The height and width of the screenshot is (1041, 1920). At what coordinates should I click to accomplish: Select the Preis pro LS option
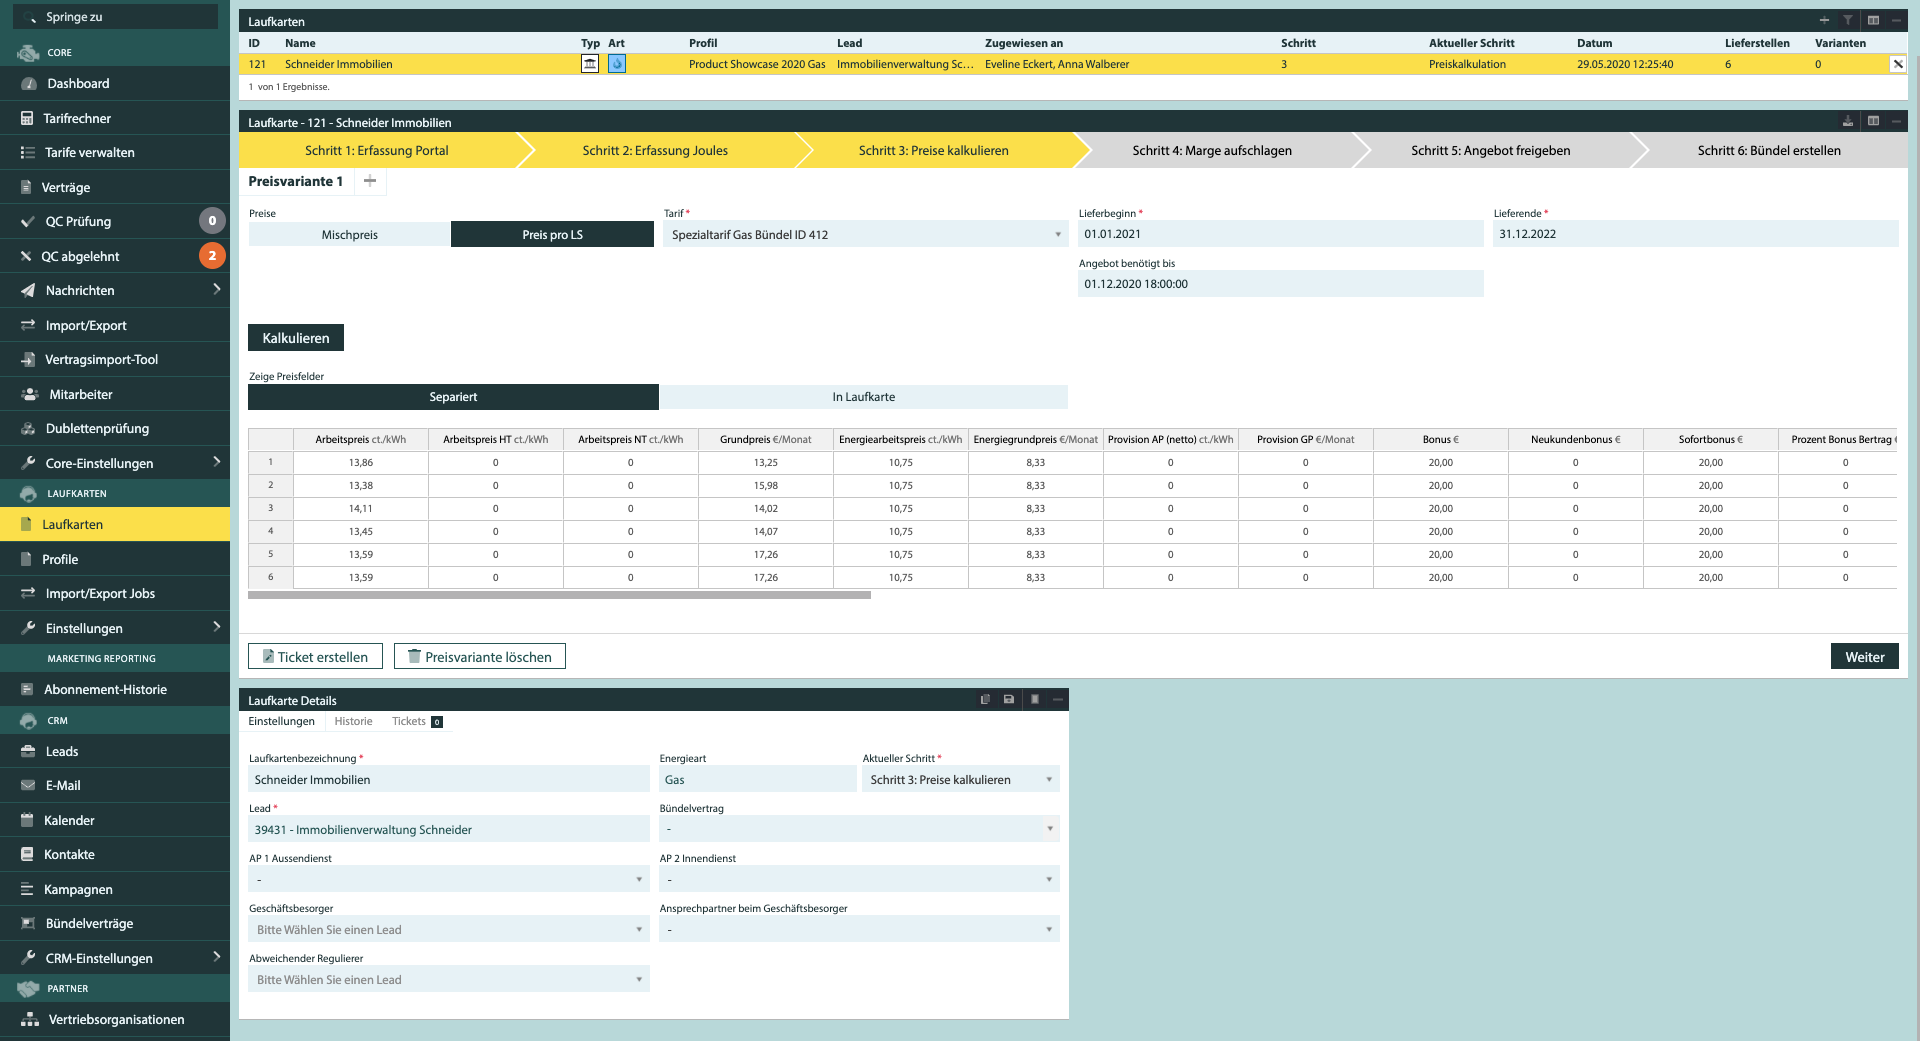pos(552,235)
